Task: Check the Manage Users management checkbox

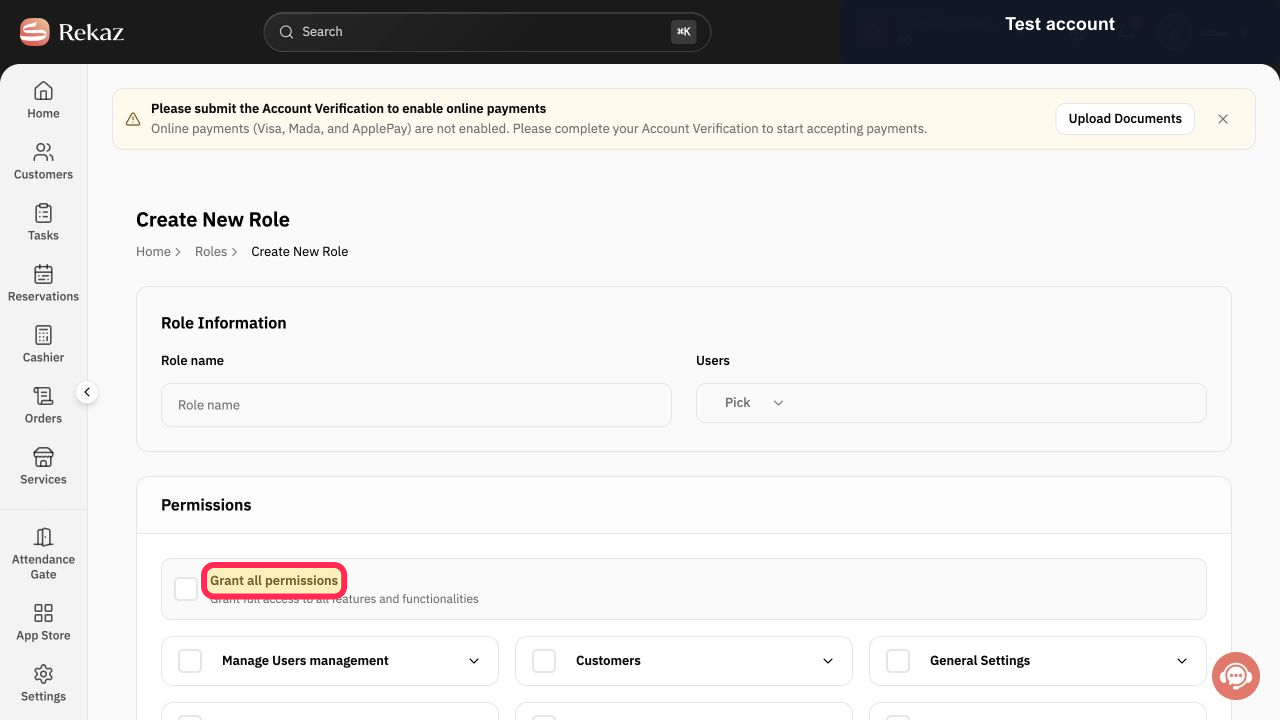Action: pos(190,661)
